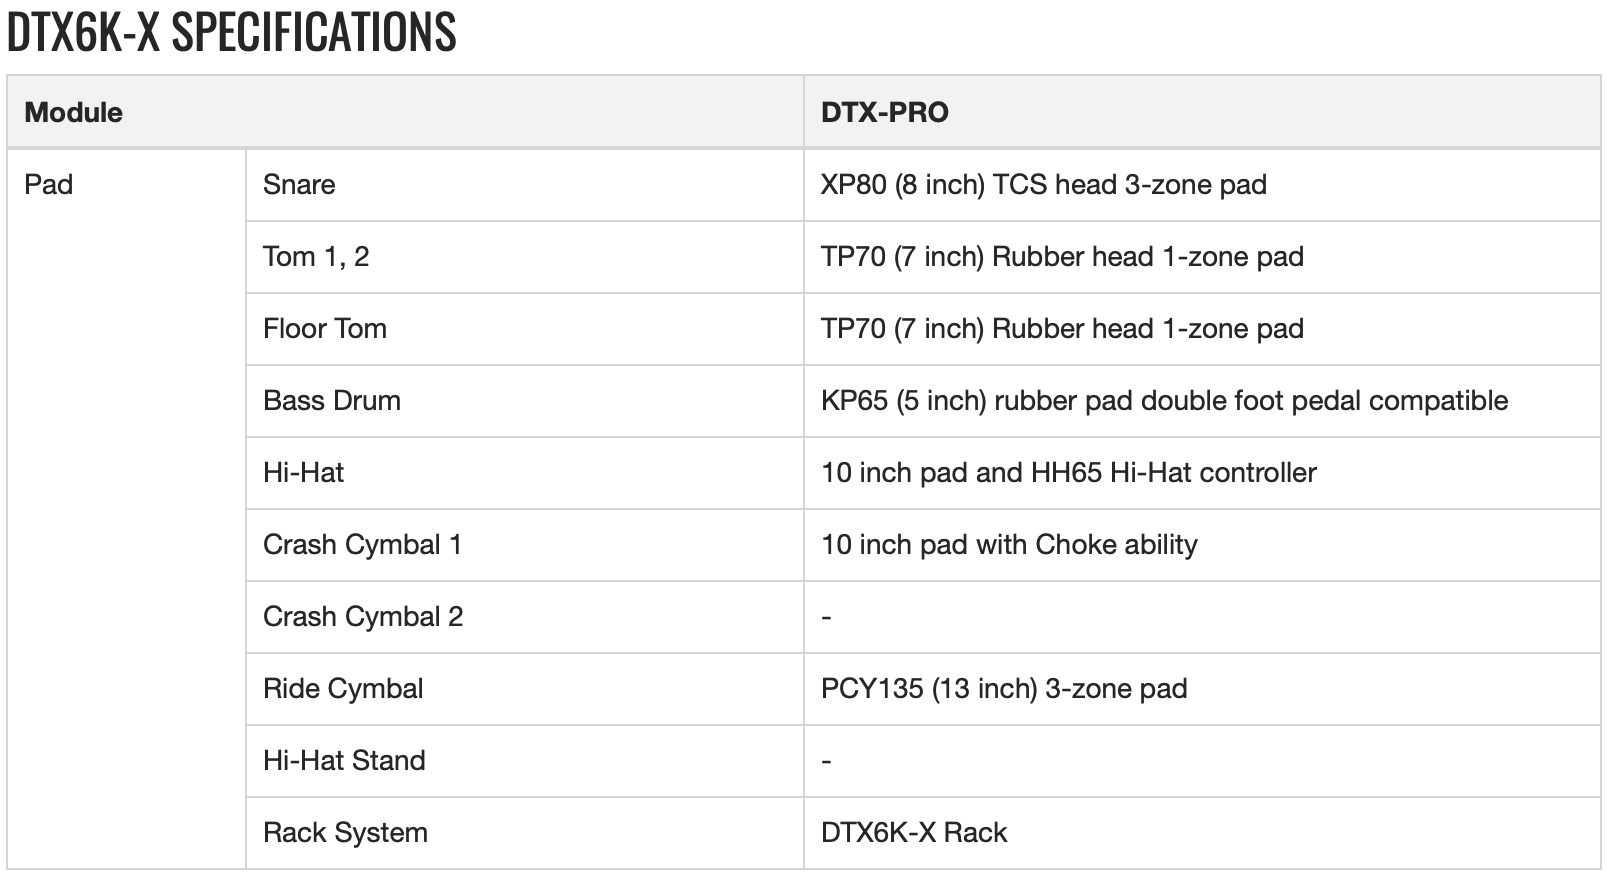Screen dimensions: 1608x882
Task: Click the Ride Cymbal label
Action: point(343,689)
